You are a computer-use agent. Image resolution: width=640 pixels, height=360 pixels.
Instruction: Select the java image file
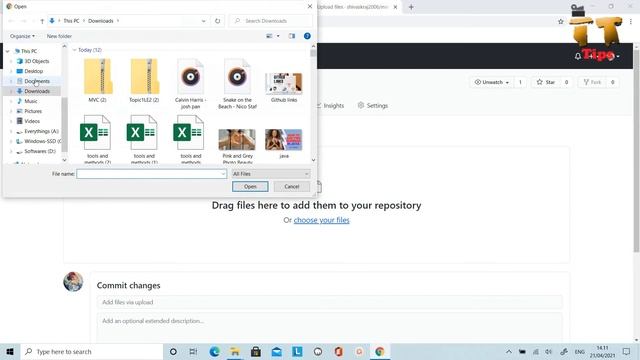[x=284, y=143]
